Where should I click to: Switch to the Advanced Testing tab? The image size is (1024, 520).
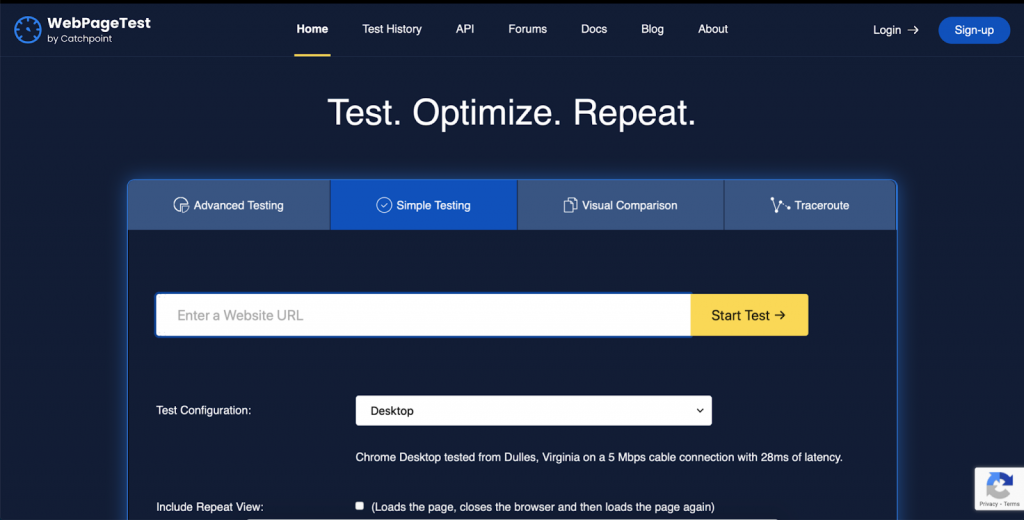click(x=229, y=205)
